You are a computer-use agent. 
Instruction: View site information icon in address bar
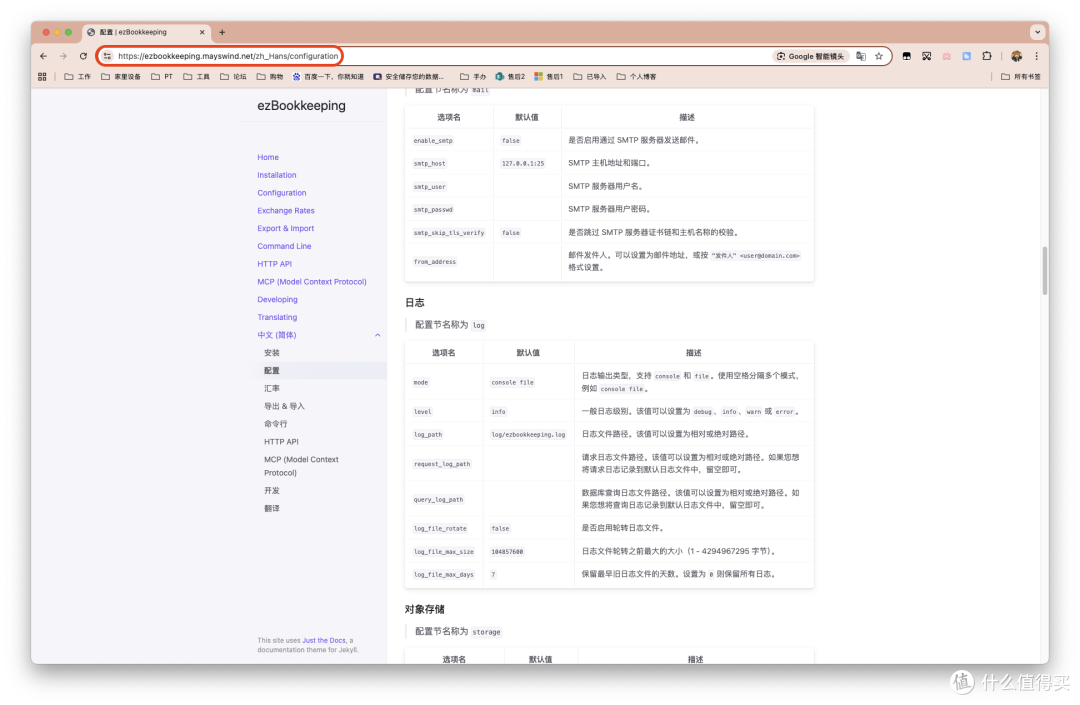click(107, 56)
